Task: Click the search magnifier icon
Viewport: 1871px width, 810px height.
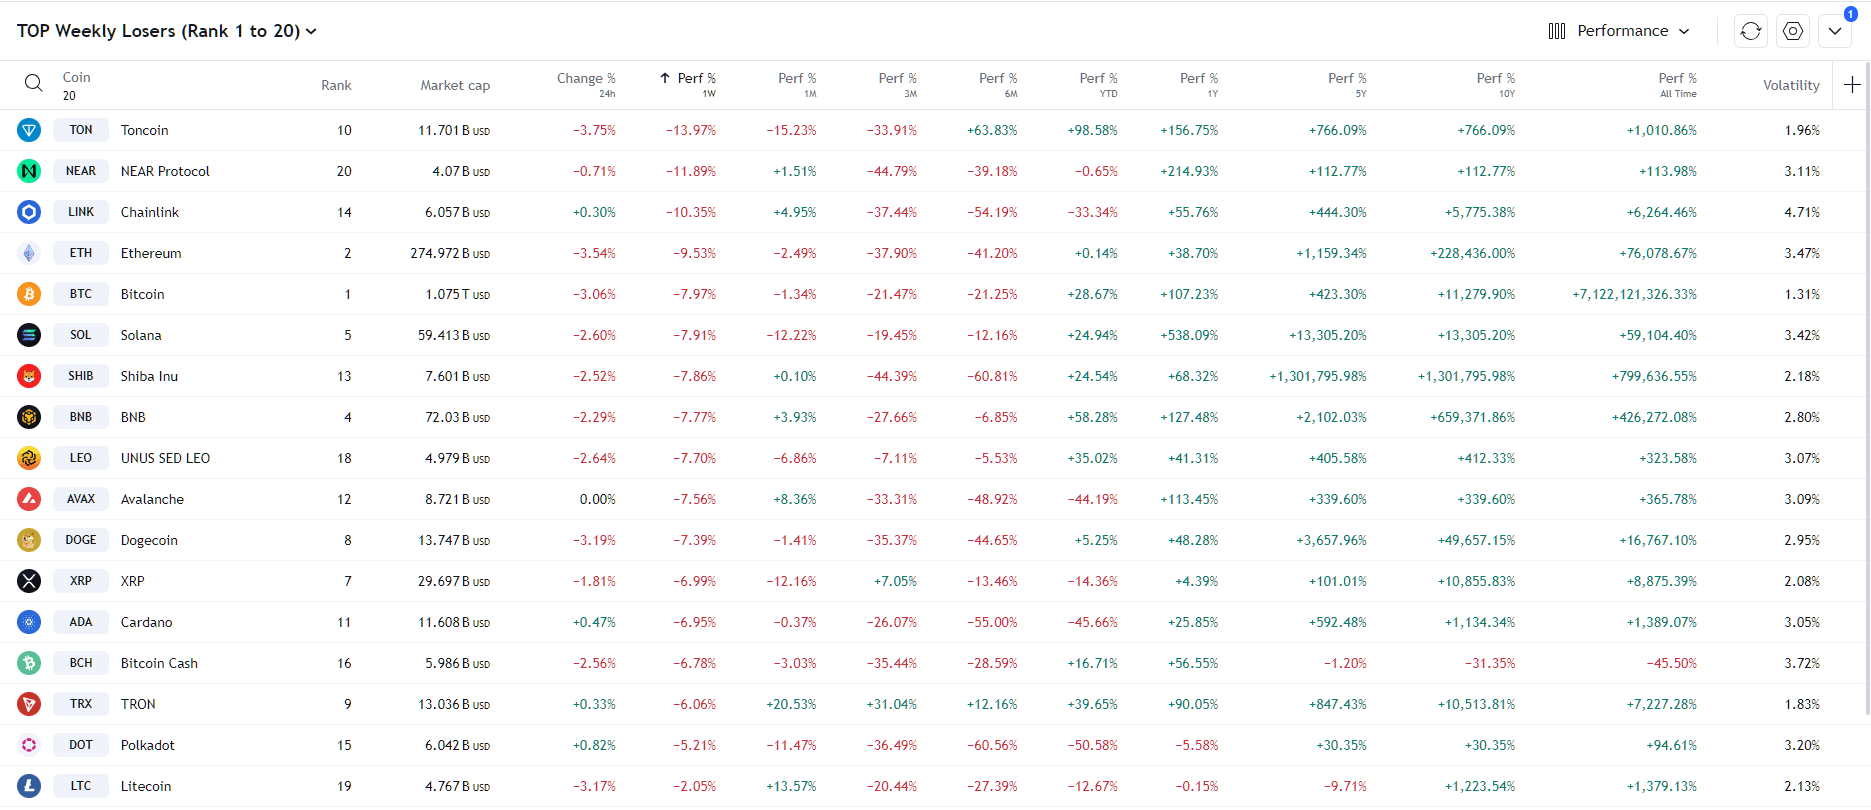Action: click(33, 83)
